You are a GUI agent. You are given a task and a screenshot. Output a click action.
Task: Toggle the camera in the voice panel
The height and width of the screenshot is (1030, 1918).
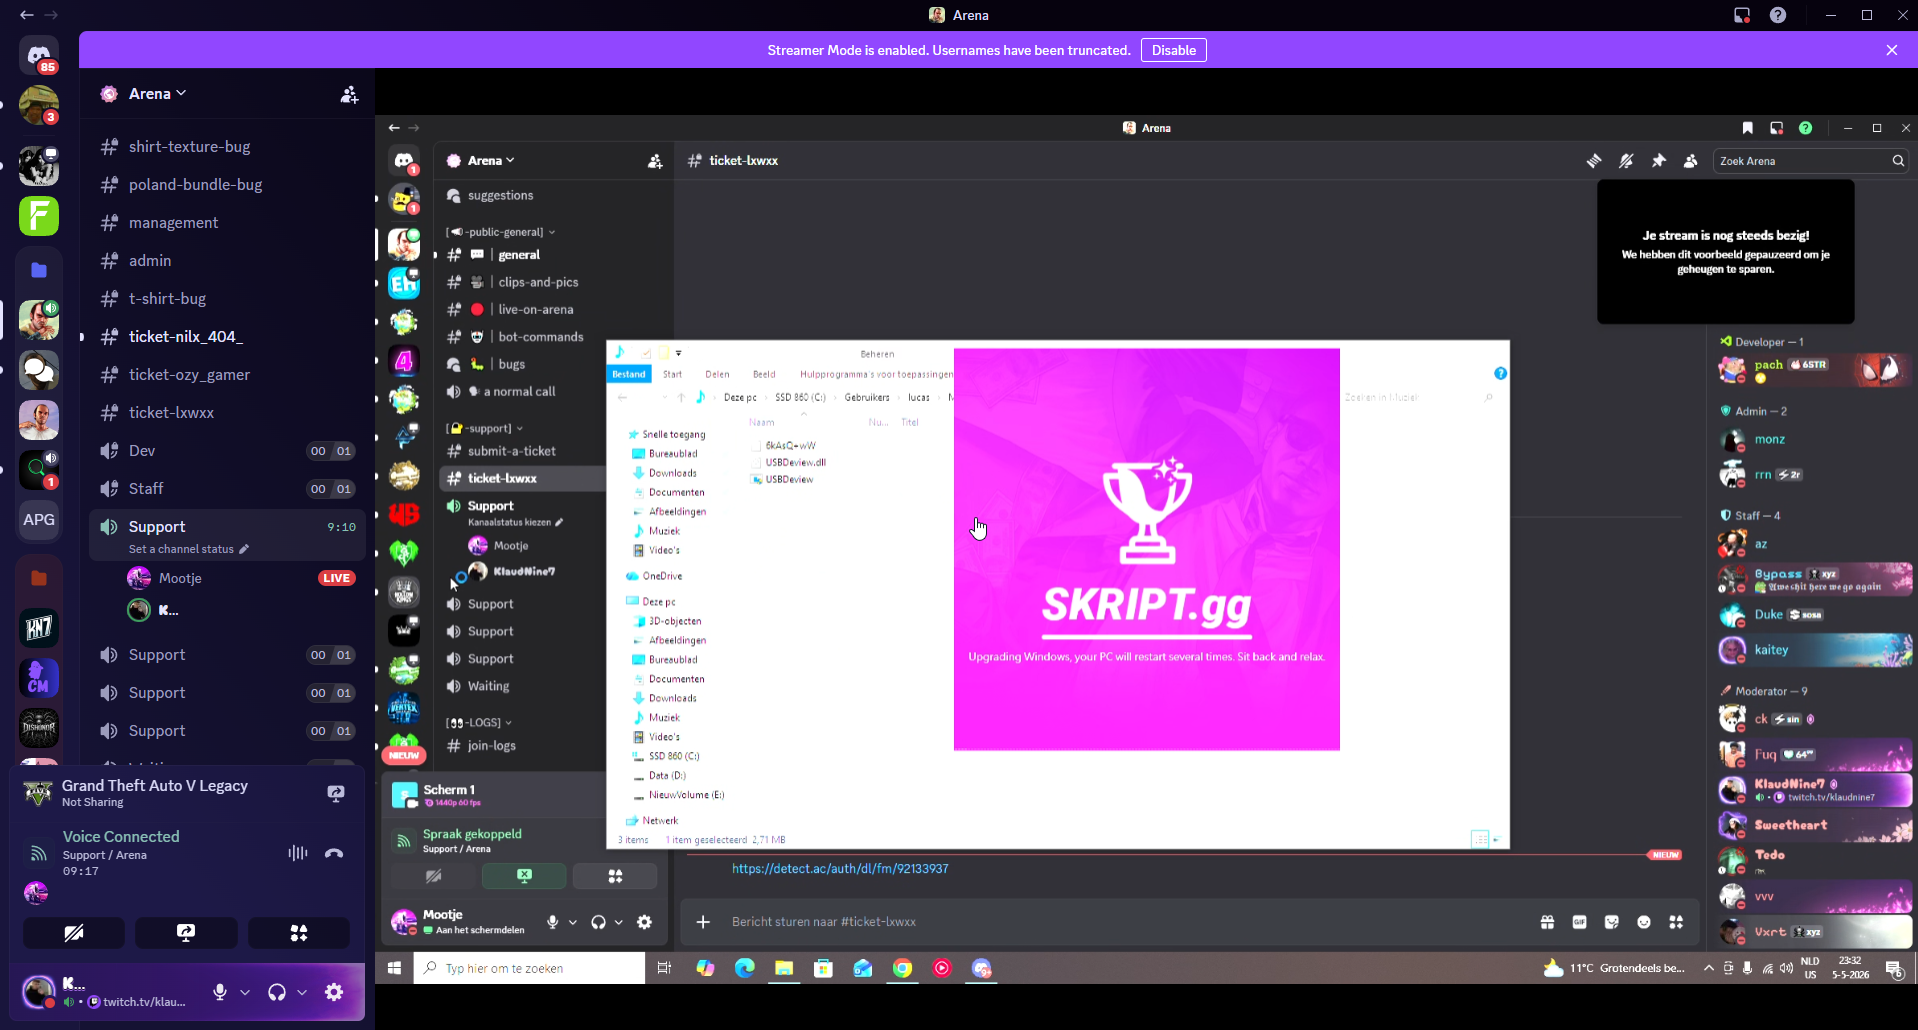[74, 933]
